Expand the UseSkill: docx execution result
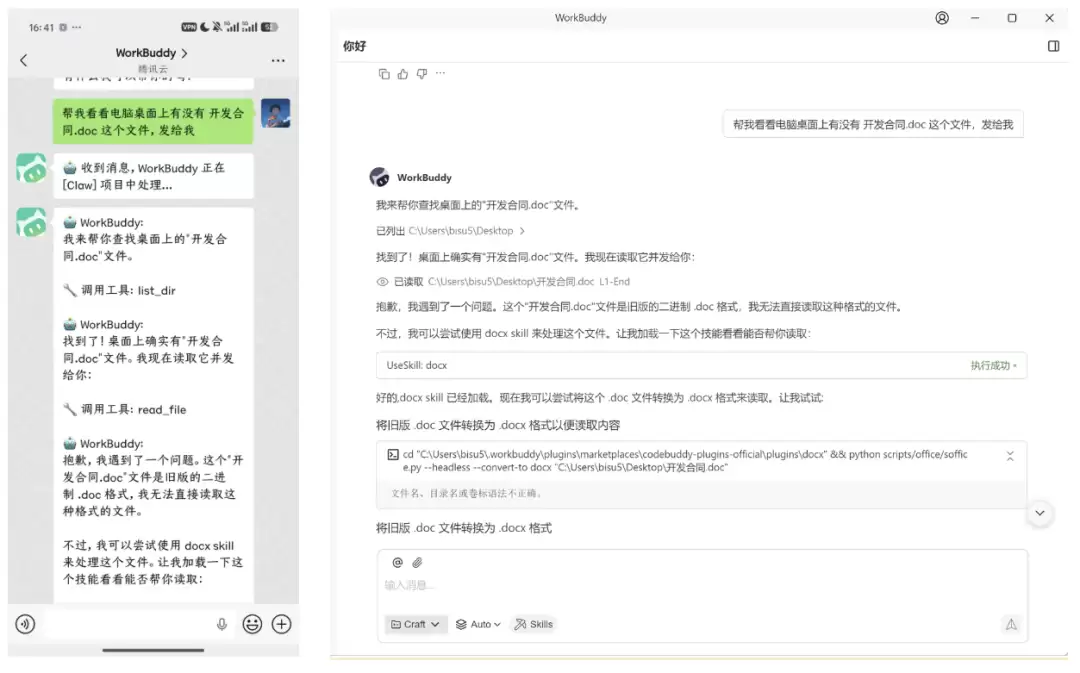This screenshot has height=673, width=1080. [x=993, y=366]
